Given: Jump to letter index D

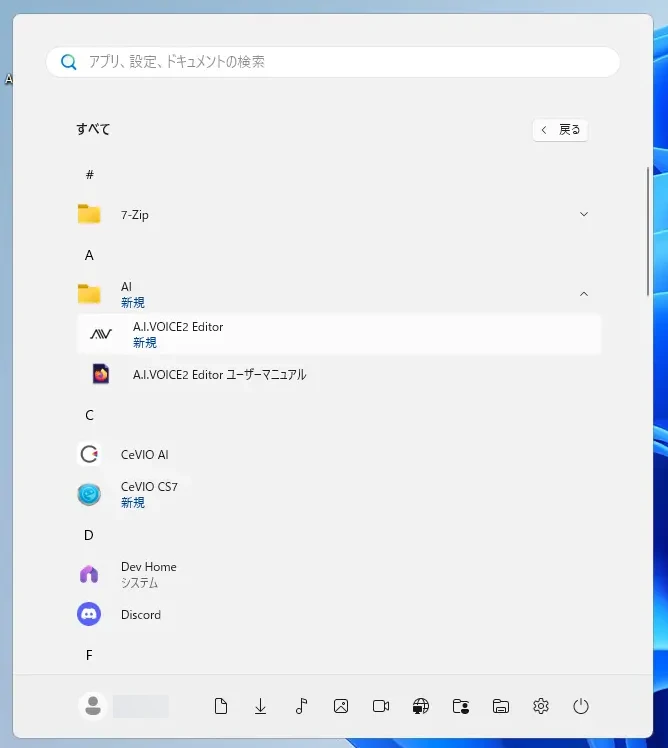Looking at the screenshot, I should click(89, 535).
